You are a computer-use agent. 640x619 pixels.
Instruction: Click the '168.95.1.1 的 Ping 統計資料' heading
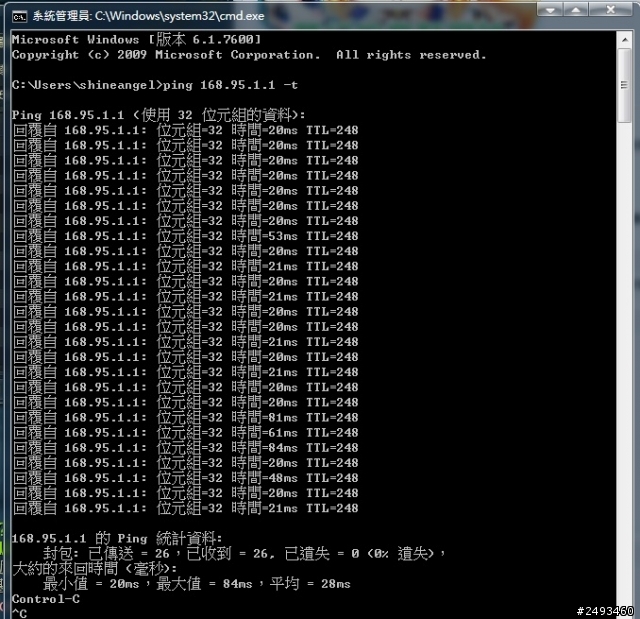(117, 538)
